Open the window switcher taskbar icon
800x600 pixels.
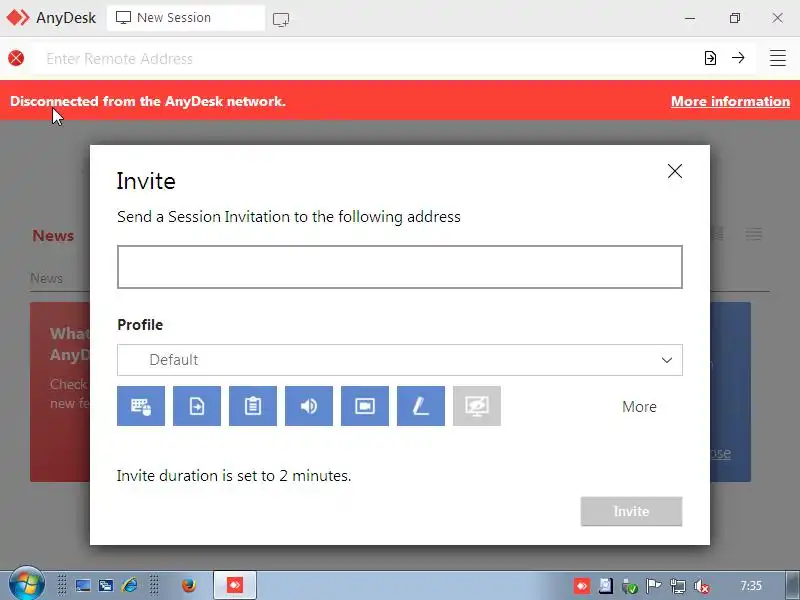(106, 585)
